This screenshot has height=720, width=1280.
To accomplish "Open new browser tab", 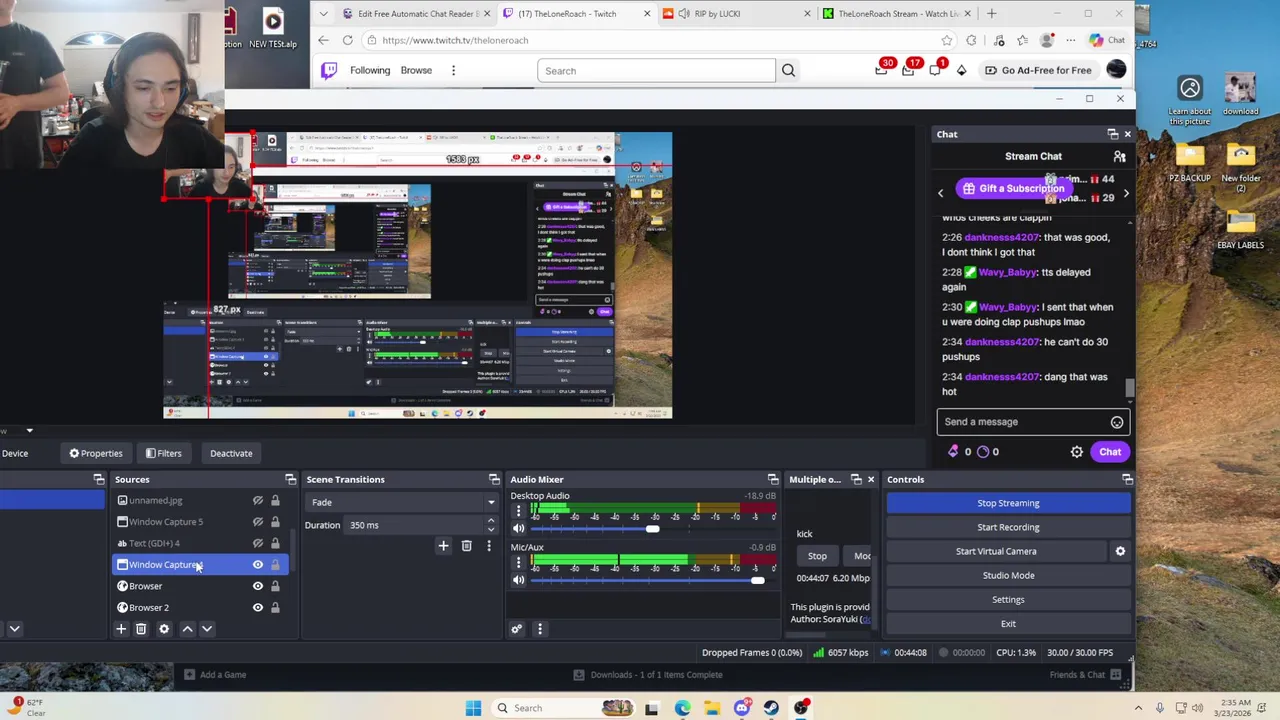I will click(991, 14).
